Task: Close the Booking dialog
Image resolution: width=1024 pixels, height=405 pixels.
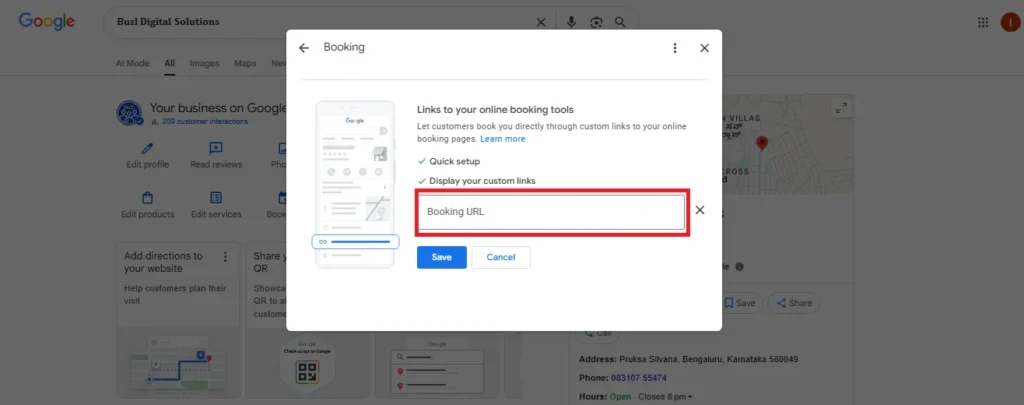Action: click(704, 48)
